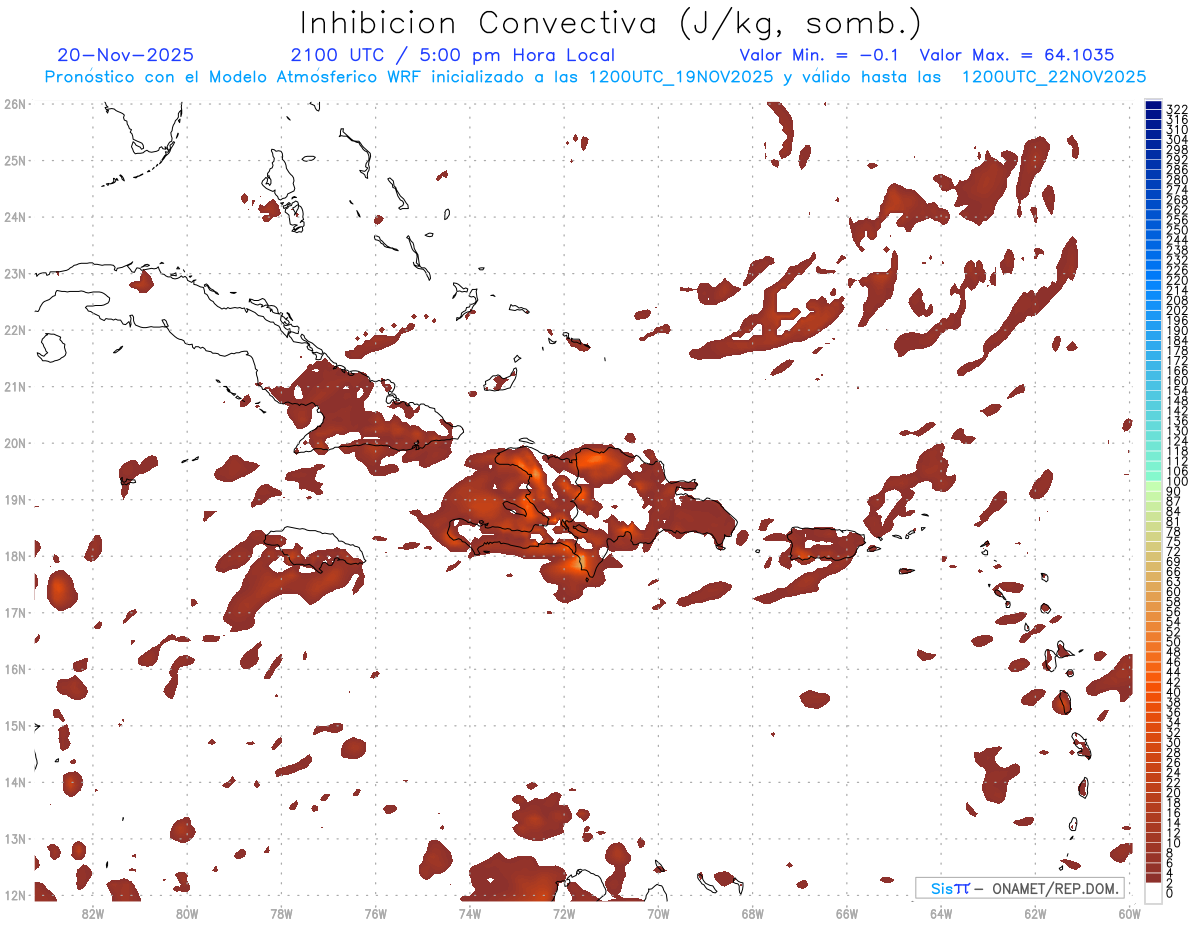The width and height of the screenshot is (1200, 927).
Task: Click the darkest blue swatch at the colorbar top
Action: pyautogui.click(x=1154, y=107)
